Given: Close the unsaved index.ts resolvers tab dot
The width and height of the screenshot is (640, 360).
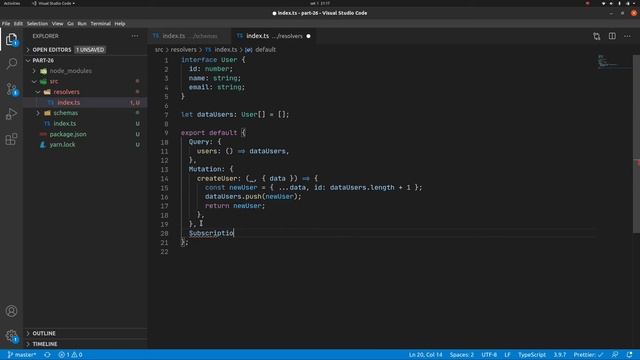Looking at the screenshot, I should [x=309, y=36].
